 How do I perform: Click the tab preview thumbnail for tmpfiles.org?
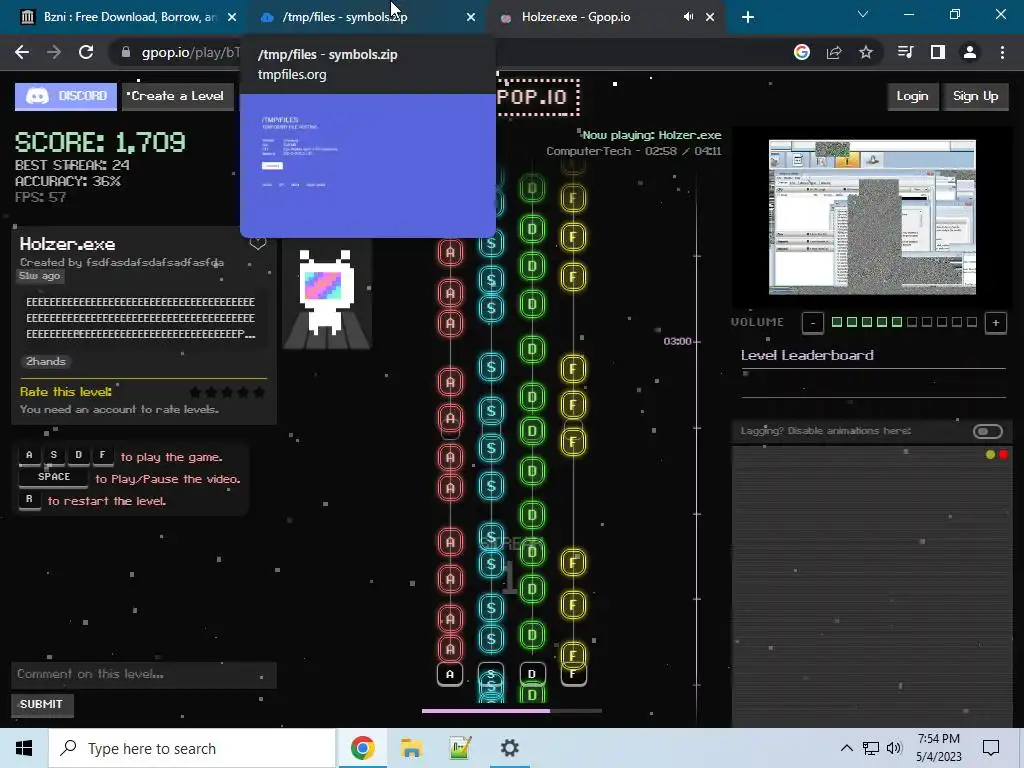pos(368,165)
